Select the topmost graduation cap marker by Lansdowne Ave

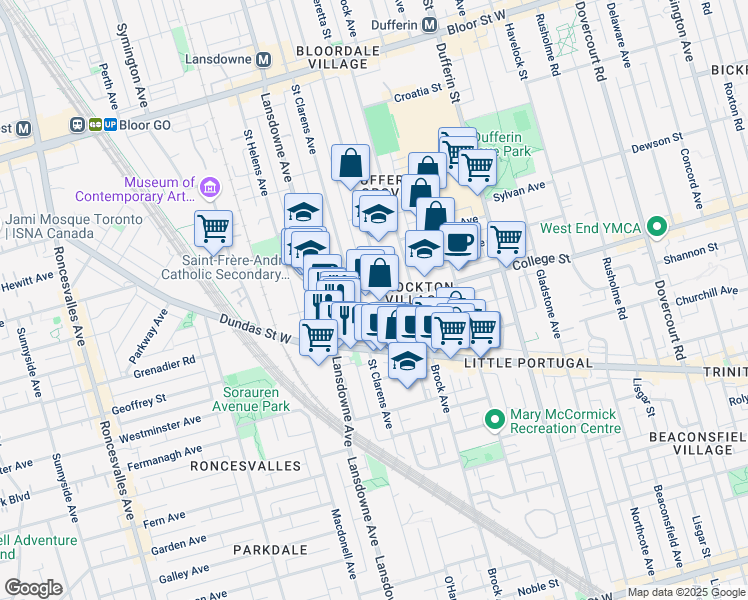pos(303,210)
